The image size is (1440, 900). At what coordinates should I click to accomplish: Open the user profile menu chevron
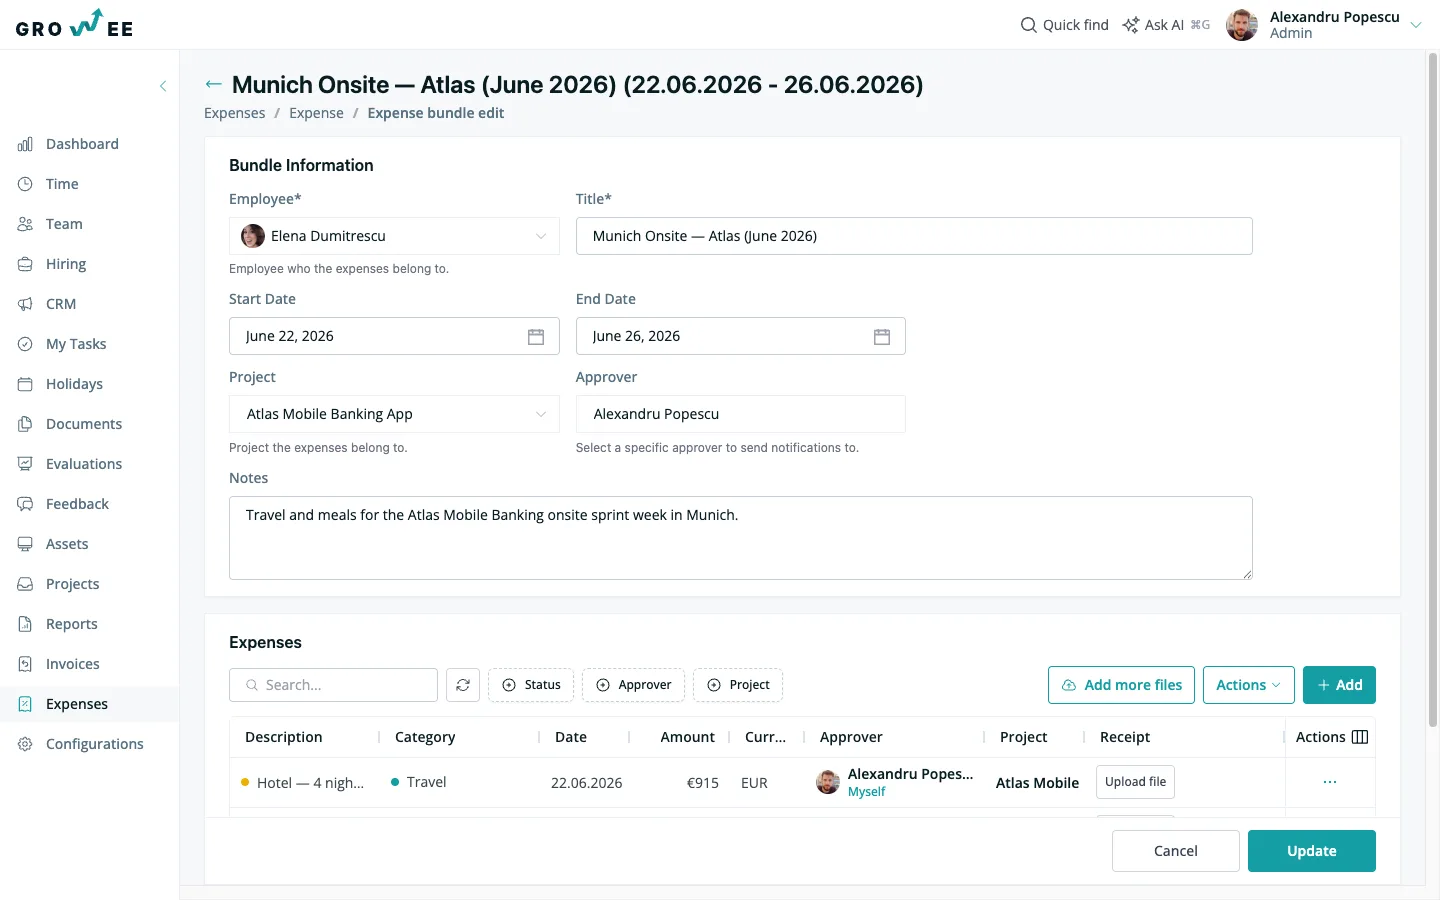tap(1416, 25)
